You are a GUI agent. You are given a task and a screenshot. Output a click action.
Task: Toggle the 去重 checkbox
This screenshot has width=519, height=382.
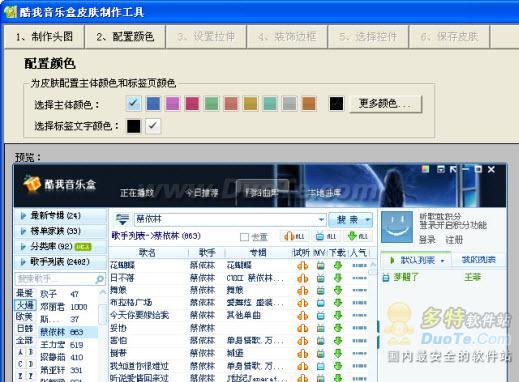[x=244, y=237]
